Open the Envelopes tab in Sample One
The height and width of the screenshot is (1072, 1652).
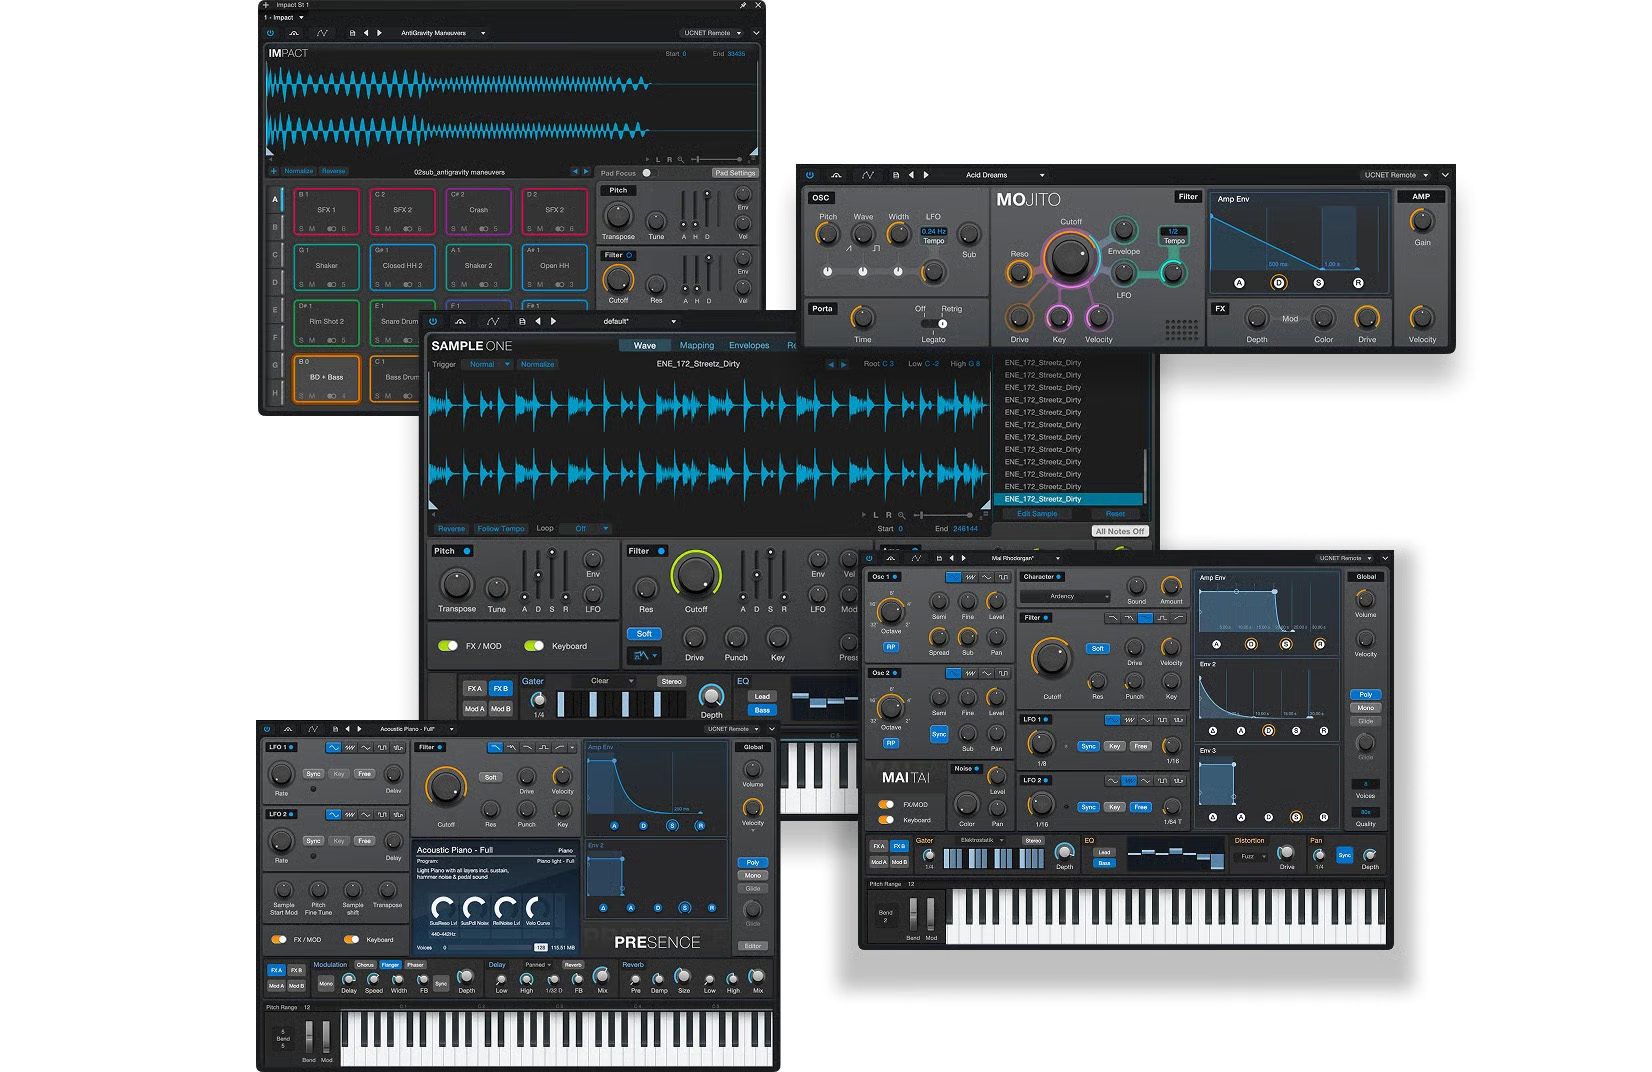point(749,346)
